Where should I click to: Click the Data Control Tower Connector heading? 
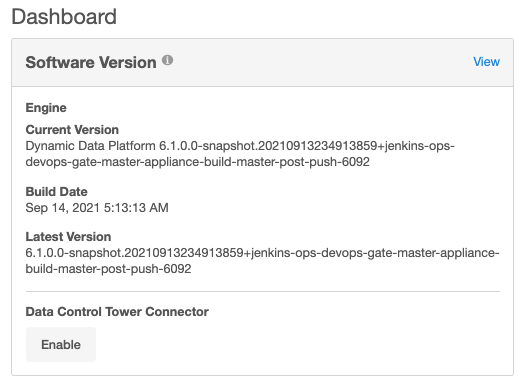(117, 312)
